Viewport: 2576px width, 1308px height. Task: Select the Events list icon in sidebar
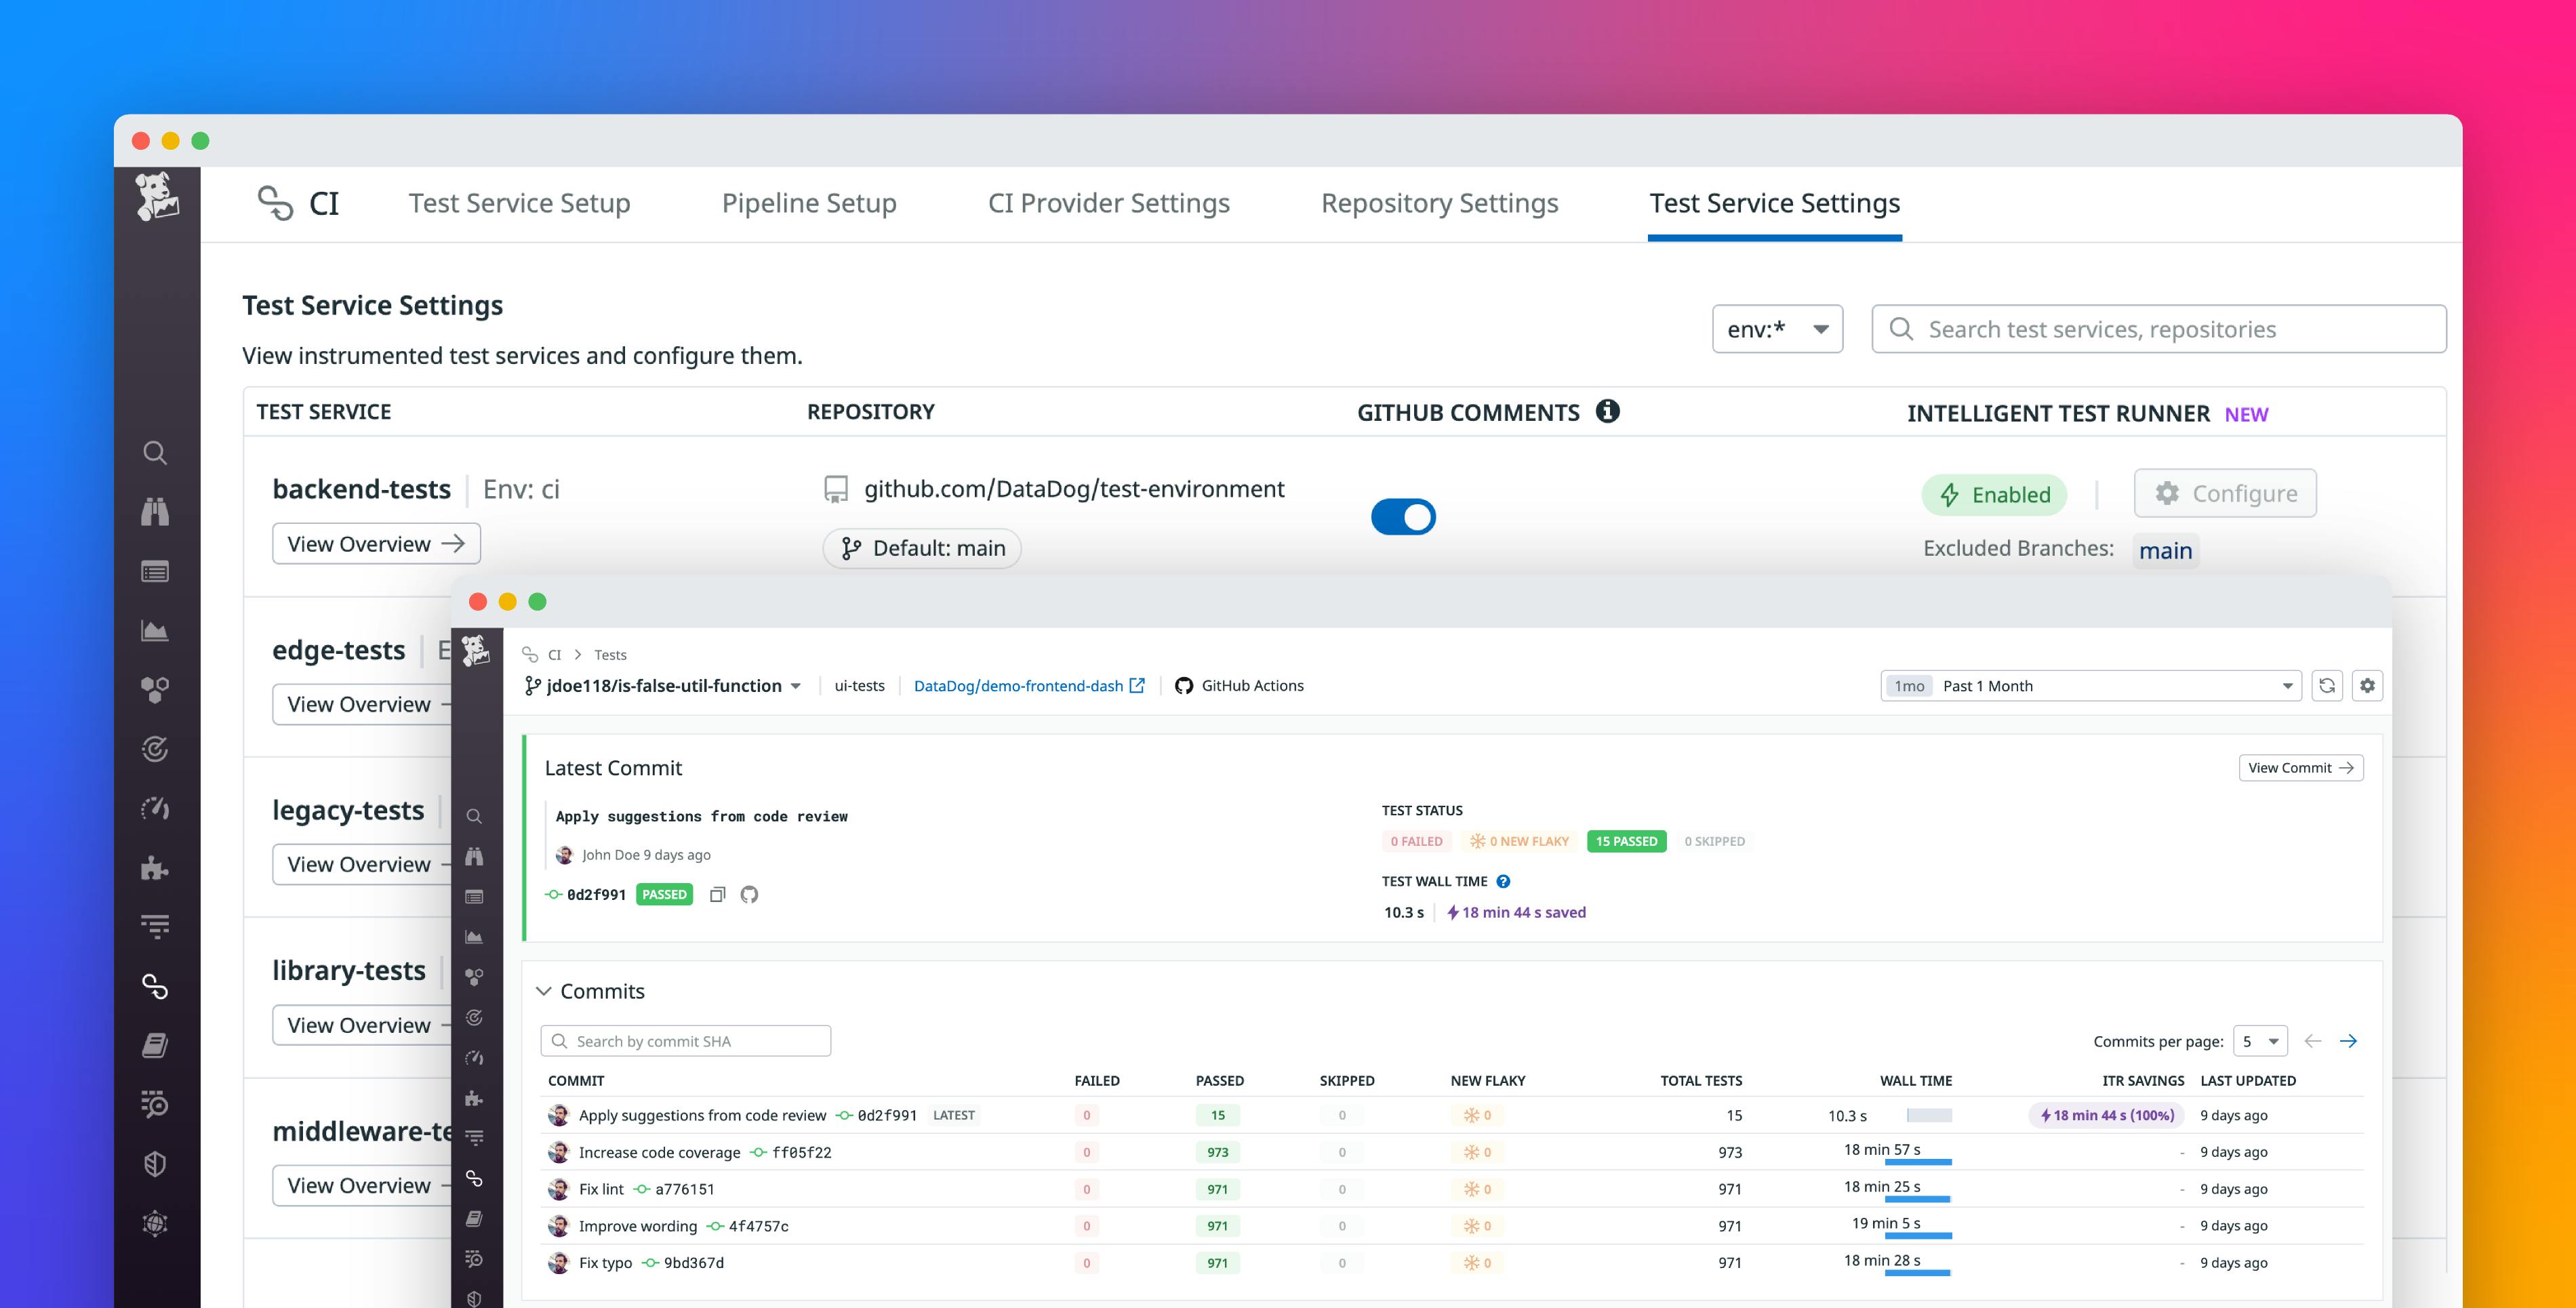[155, 571]
